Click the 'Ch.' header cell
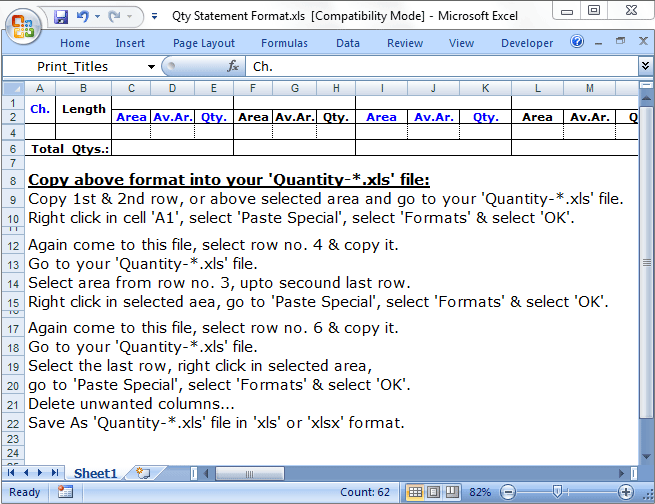655x504 pixels. pos(40,109)
